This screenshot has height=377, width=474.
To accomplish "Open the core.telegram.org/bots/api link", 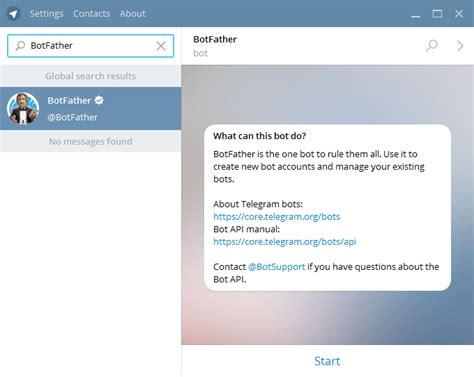I will [x=285, y=242].
